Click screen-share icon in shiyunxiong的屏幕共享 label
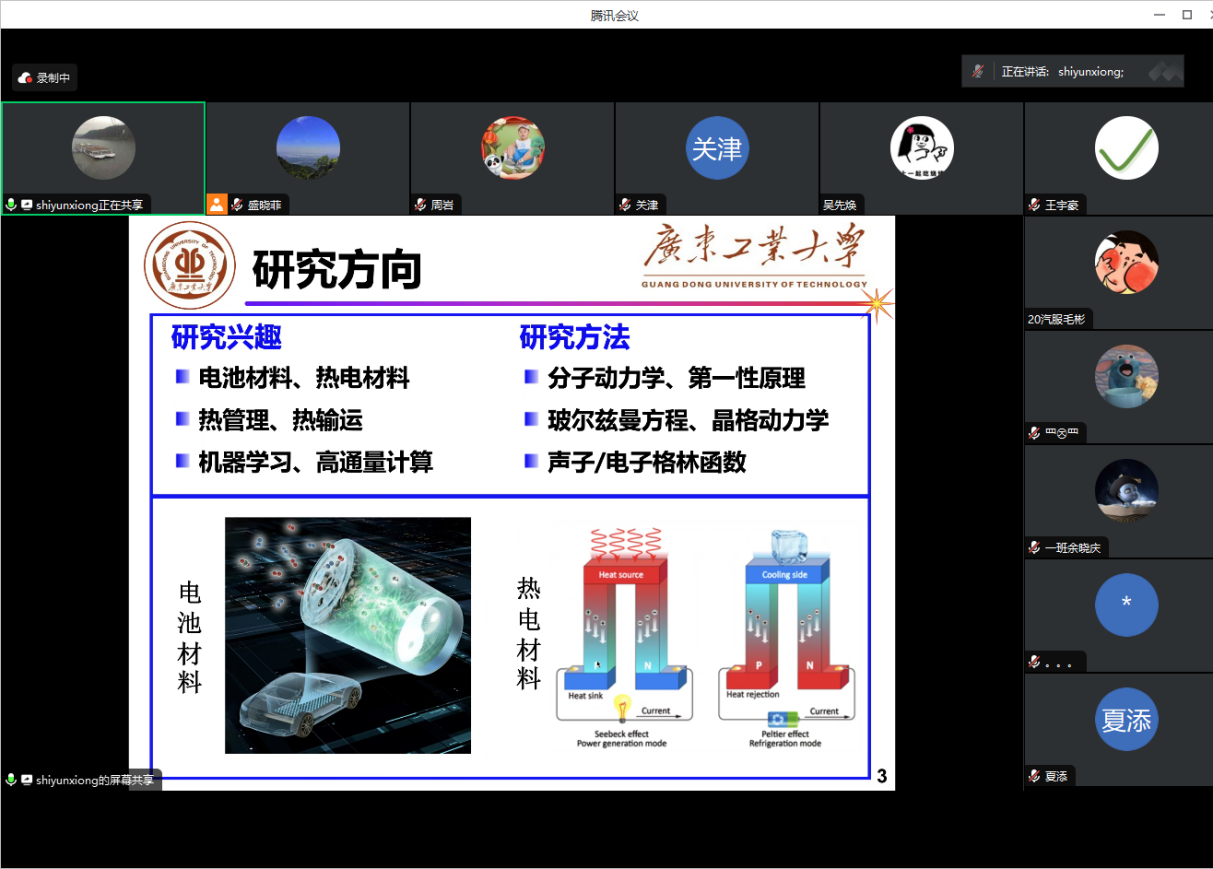The height and width of the screenshot is (869, 1213). click(x=27, y=780)
